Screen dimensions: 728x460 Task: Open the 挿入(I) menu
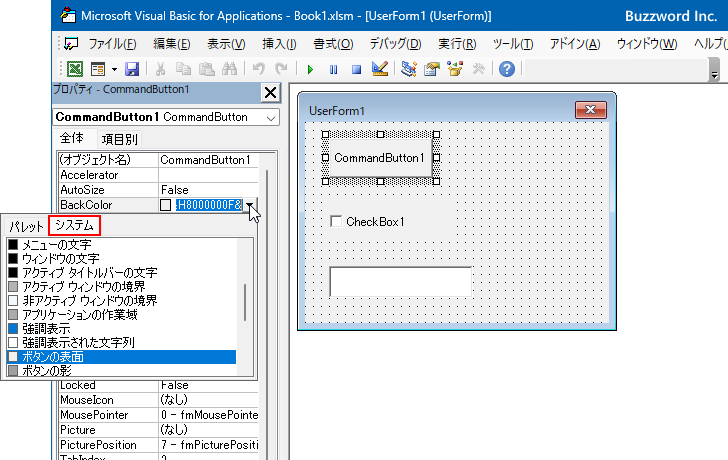coord(279,44)
